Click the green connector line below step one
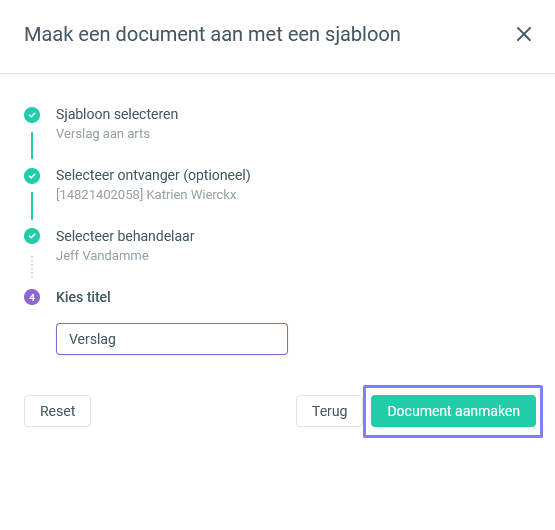The image size is (555, 530). (32, 145)
